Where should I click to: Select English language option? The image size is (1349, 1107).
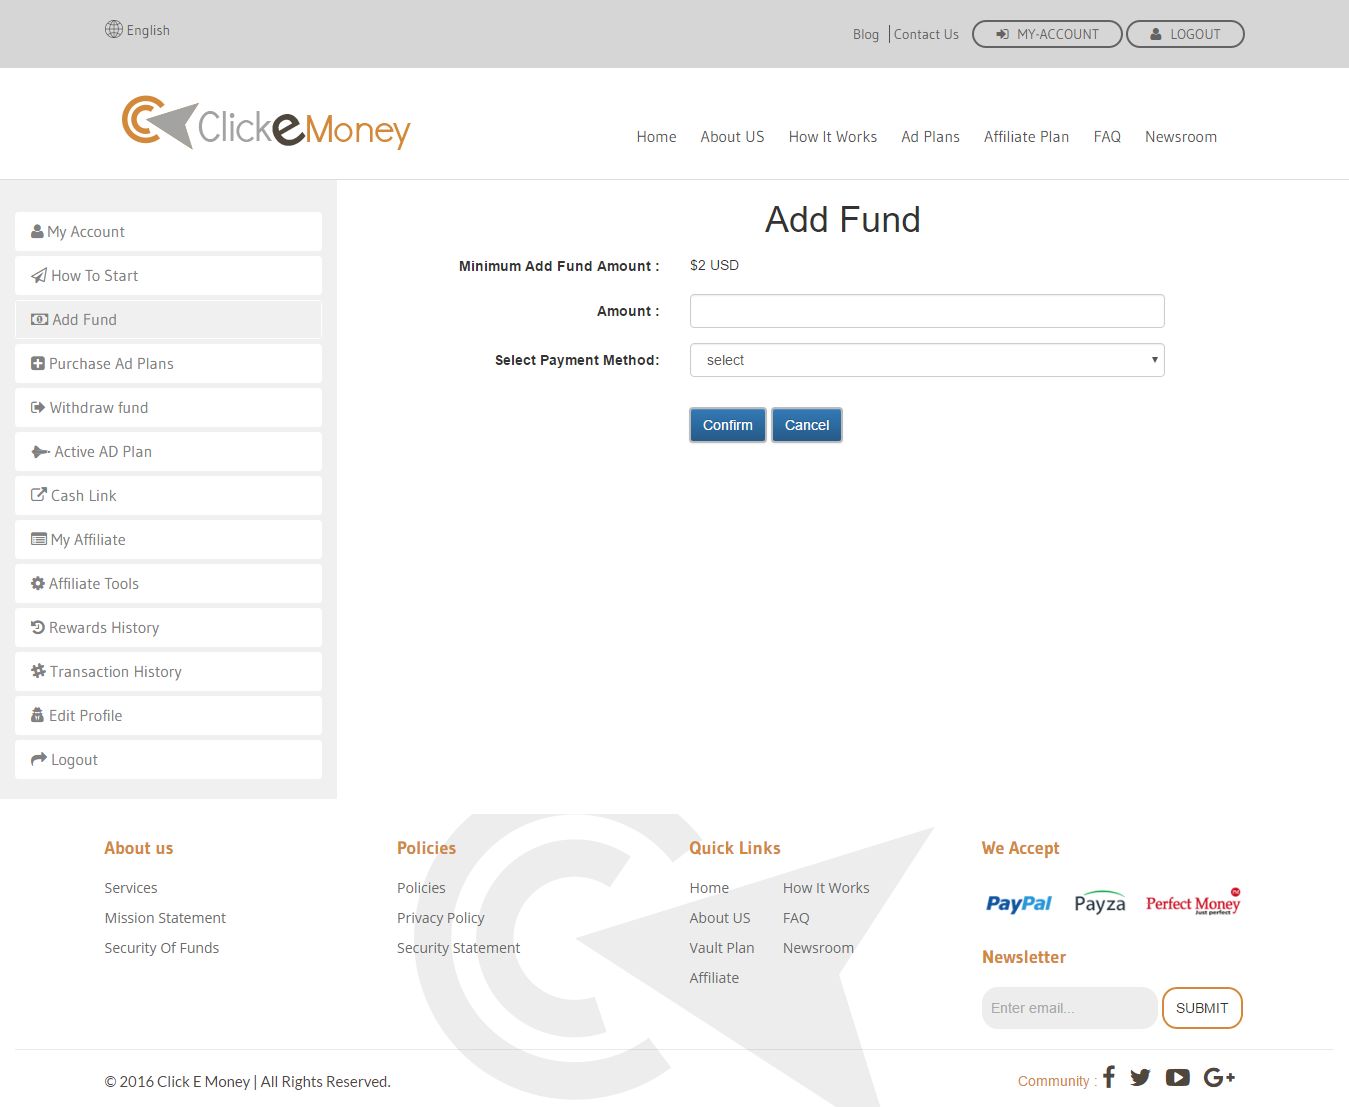tap(148, 30)
